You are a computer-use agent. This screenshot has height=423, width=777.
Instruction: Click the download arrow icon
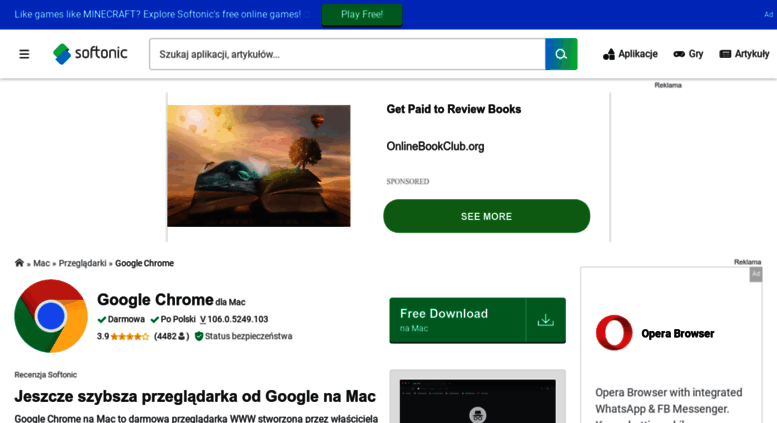[546, 320]
